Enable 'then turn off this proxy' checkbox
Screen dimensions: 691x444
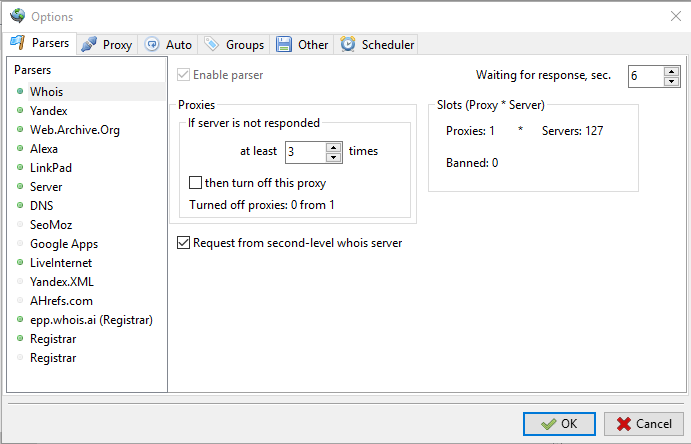(195, 182)
